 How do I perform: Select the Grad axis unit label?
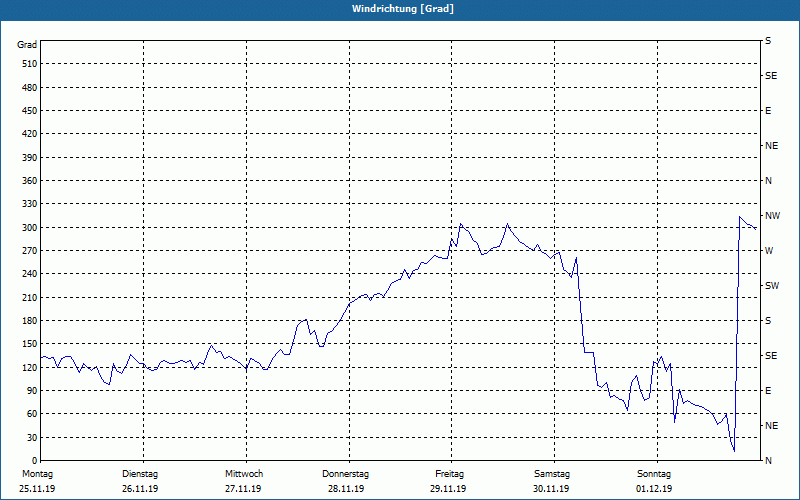(x=27, y=45)
